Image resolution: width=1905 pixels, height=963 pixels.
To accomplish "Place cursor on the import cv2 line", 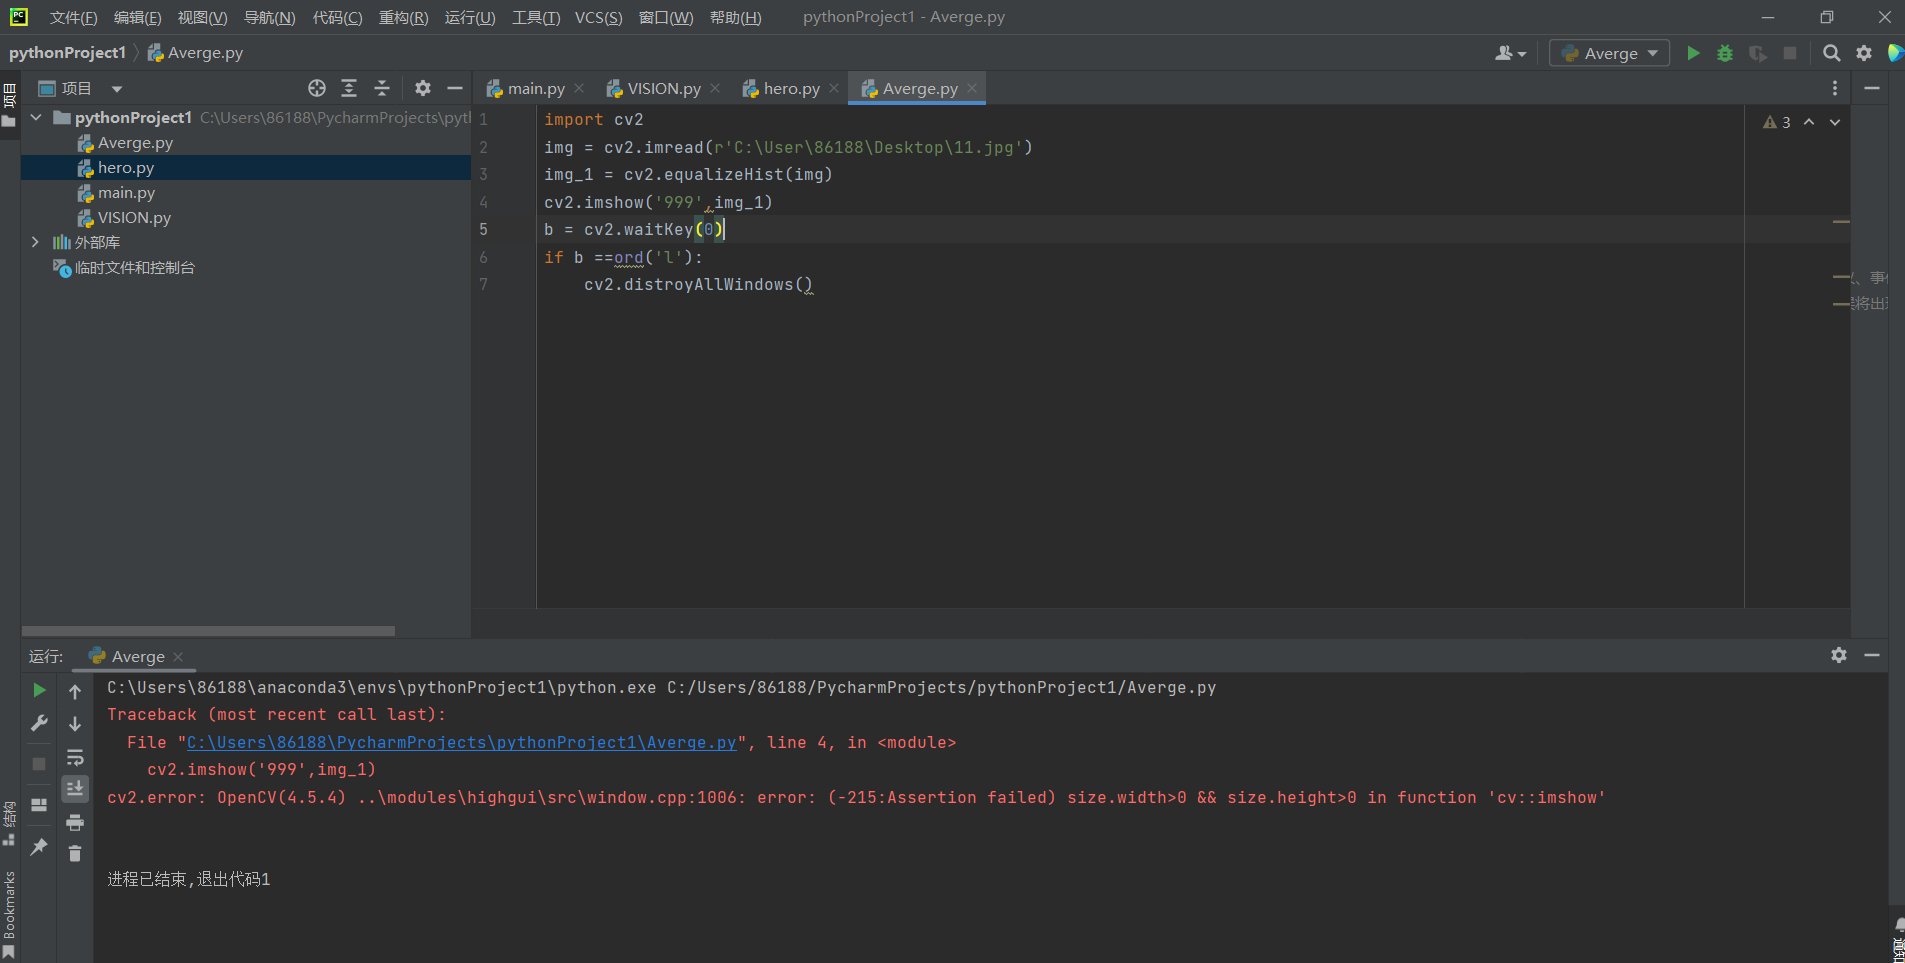I will point(594,120).
